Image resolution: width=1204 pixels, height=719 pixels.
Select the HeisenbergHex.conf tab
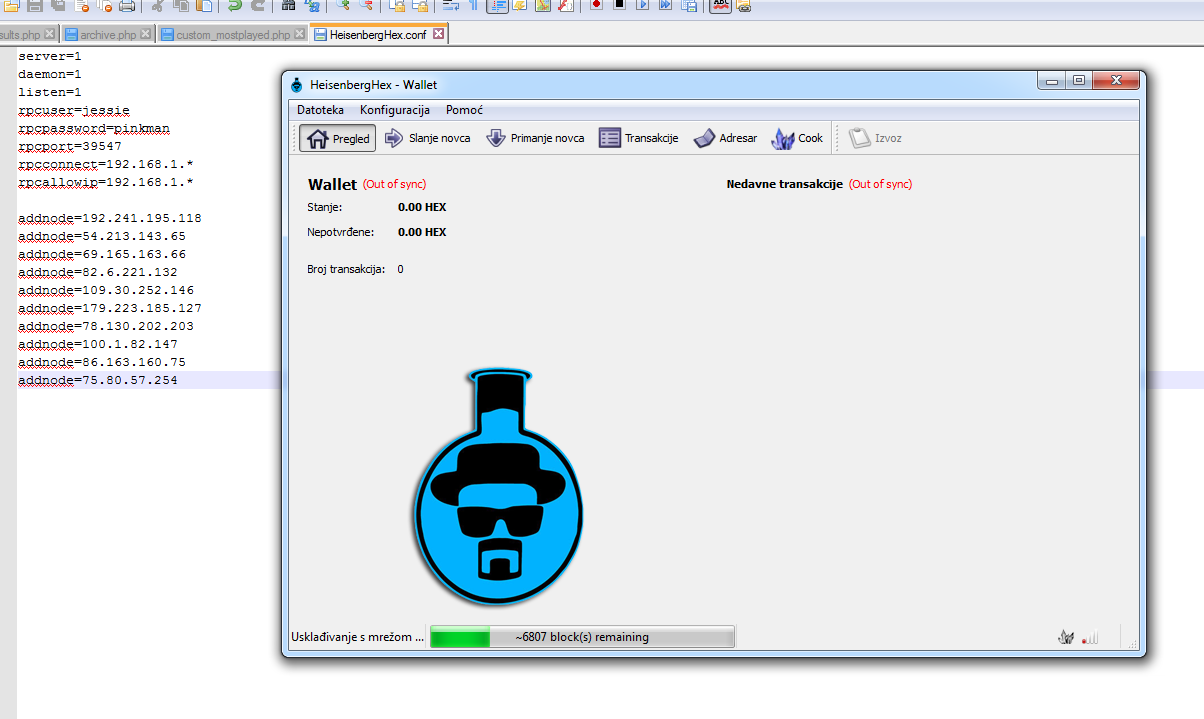378,34
